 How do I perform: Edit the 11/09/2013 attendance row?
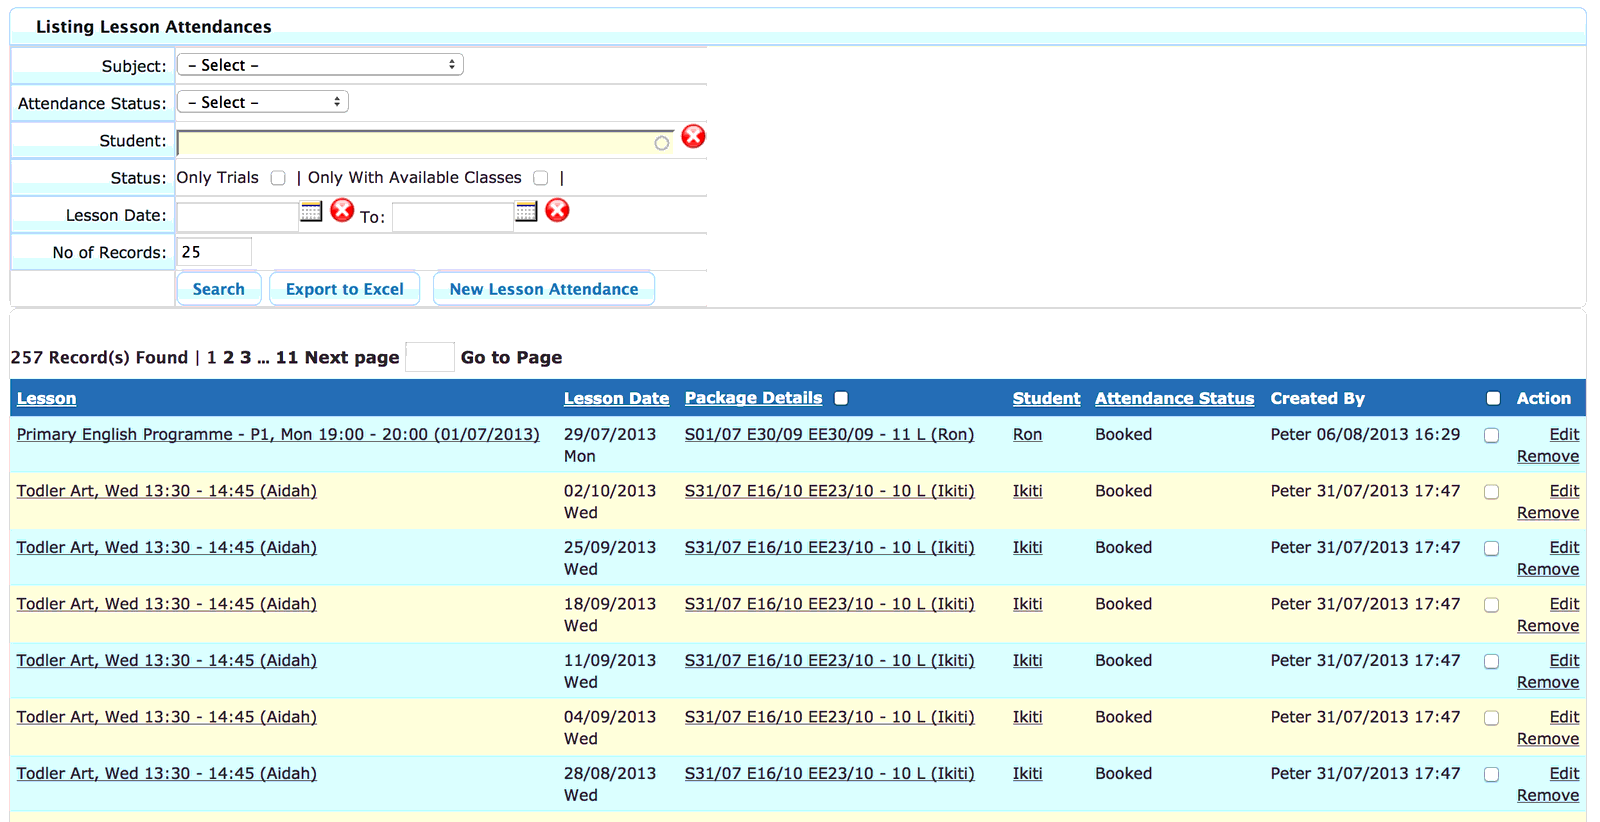[x=1564, y=660]
